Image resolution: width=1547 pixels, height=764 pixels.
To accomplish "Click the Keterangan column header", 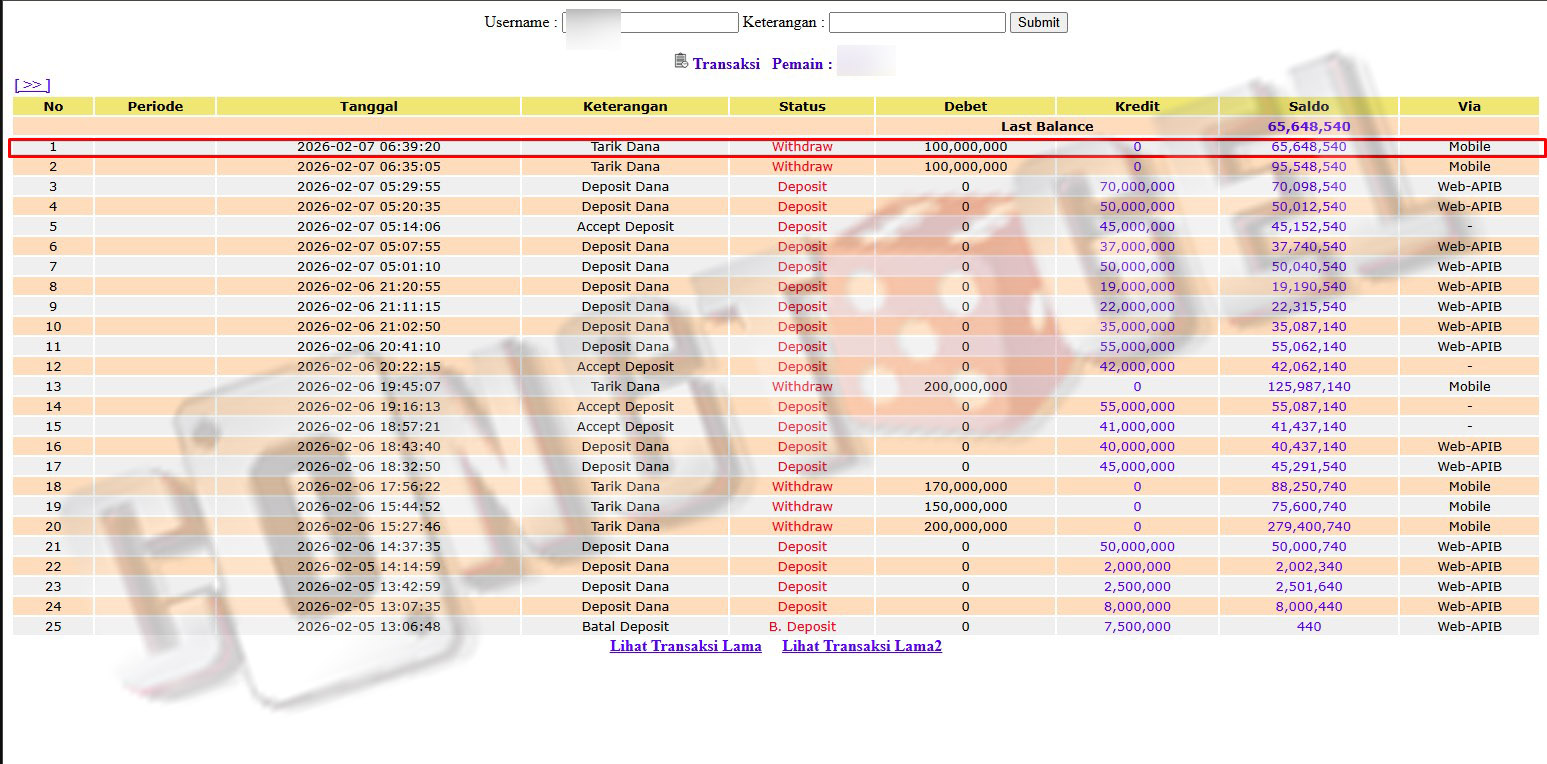I will (x=625, y=106).
